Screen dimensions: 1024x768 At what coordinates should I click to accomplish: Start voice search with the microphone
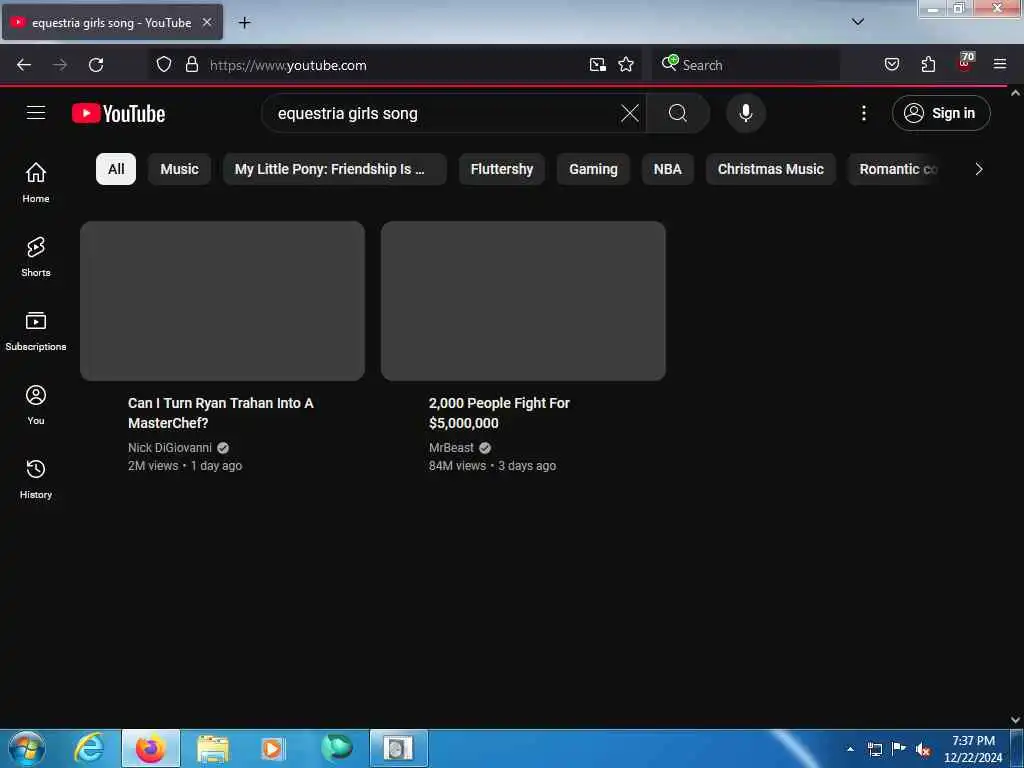point(746,113)
